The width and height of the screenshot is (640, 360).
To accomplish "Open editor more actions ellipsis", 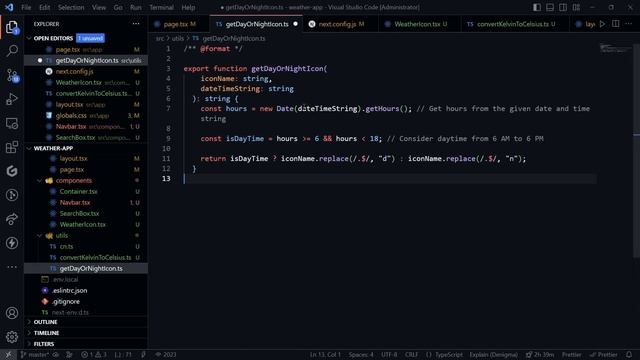I will [629, 24].
